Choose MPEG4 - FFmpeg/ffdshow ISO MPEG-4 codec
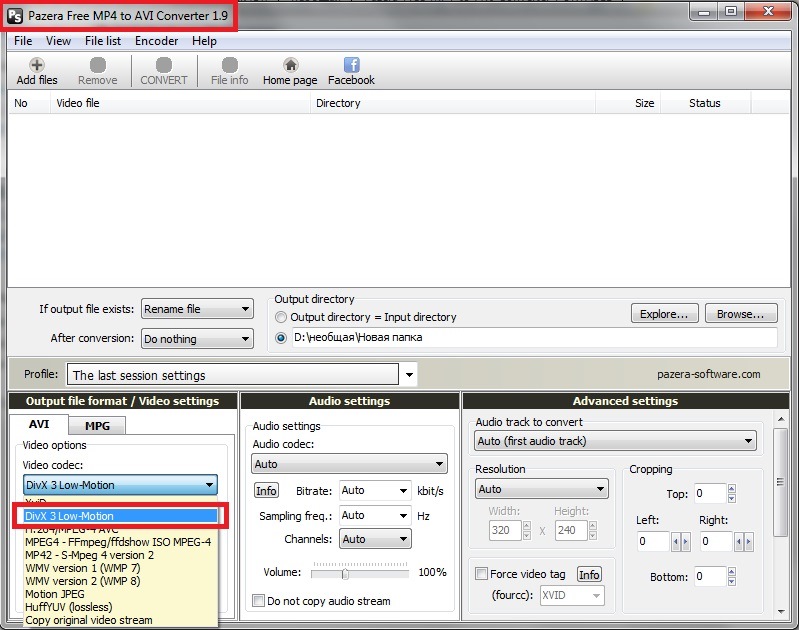 coord(121,542)
